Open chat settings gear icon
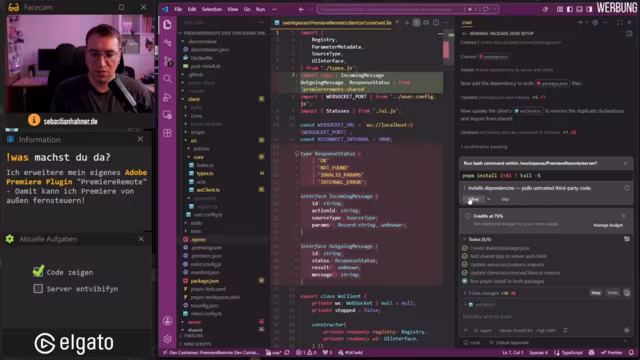The image size is (640, 360). click(595, 23)
